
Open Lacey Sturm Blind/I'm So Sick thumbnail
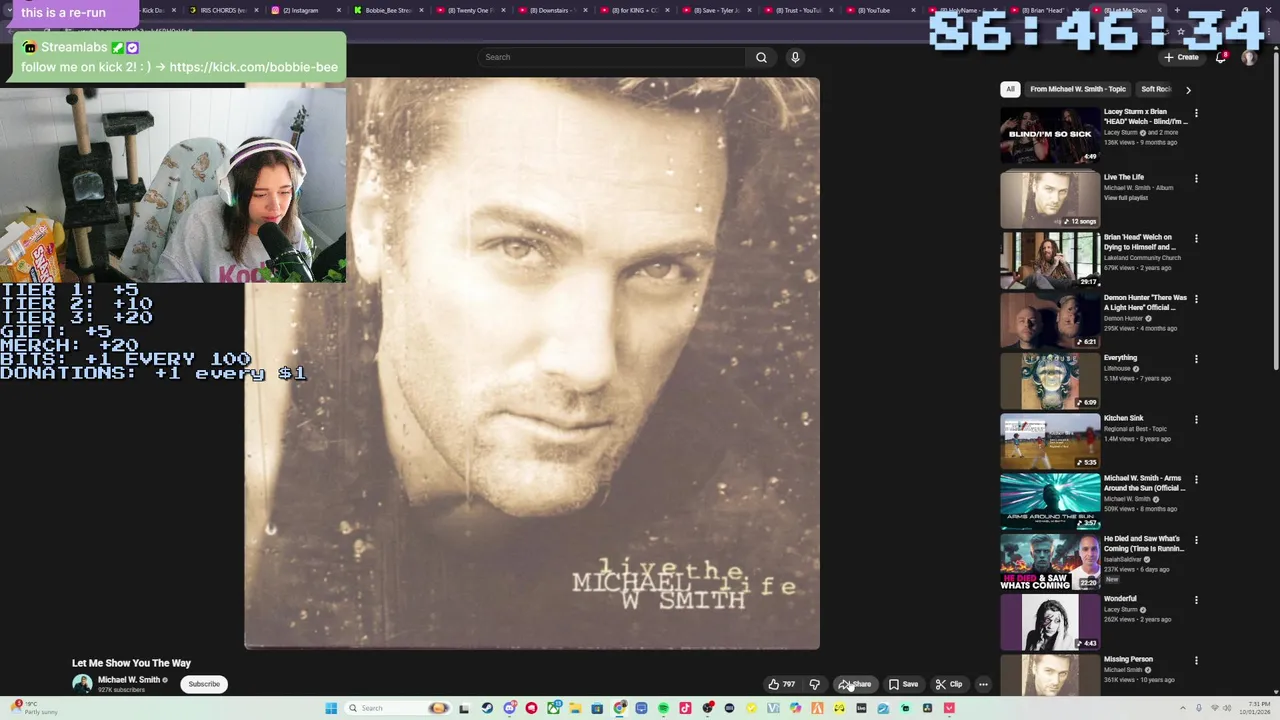pyautogui.click(x=1050, y=135)
